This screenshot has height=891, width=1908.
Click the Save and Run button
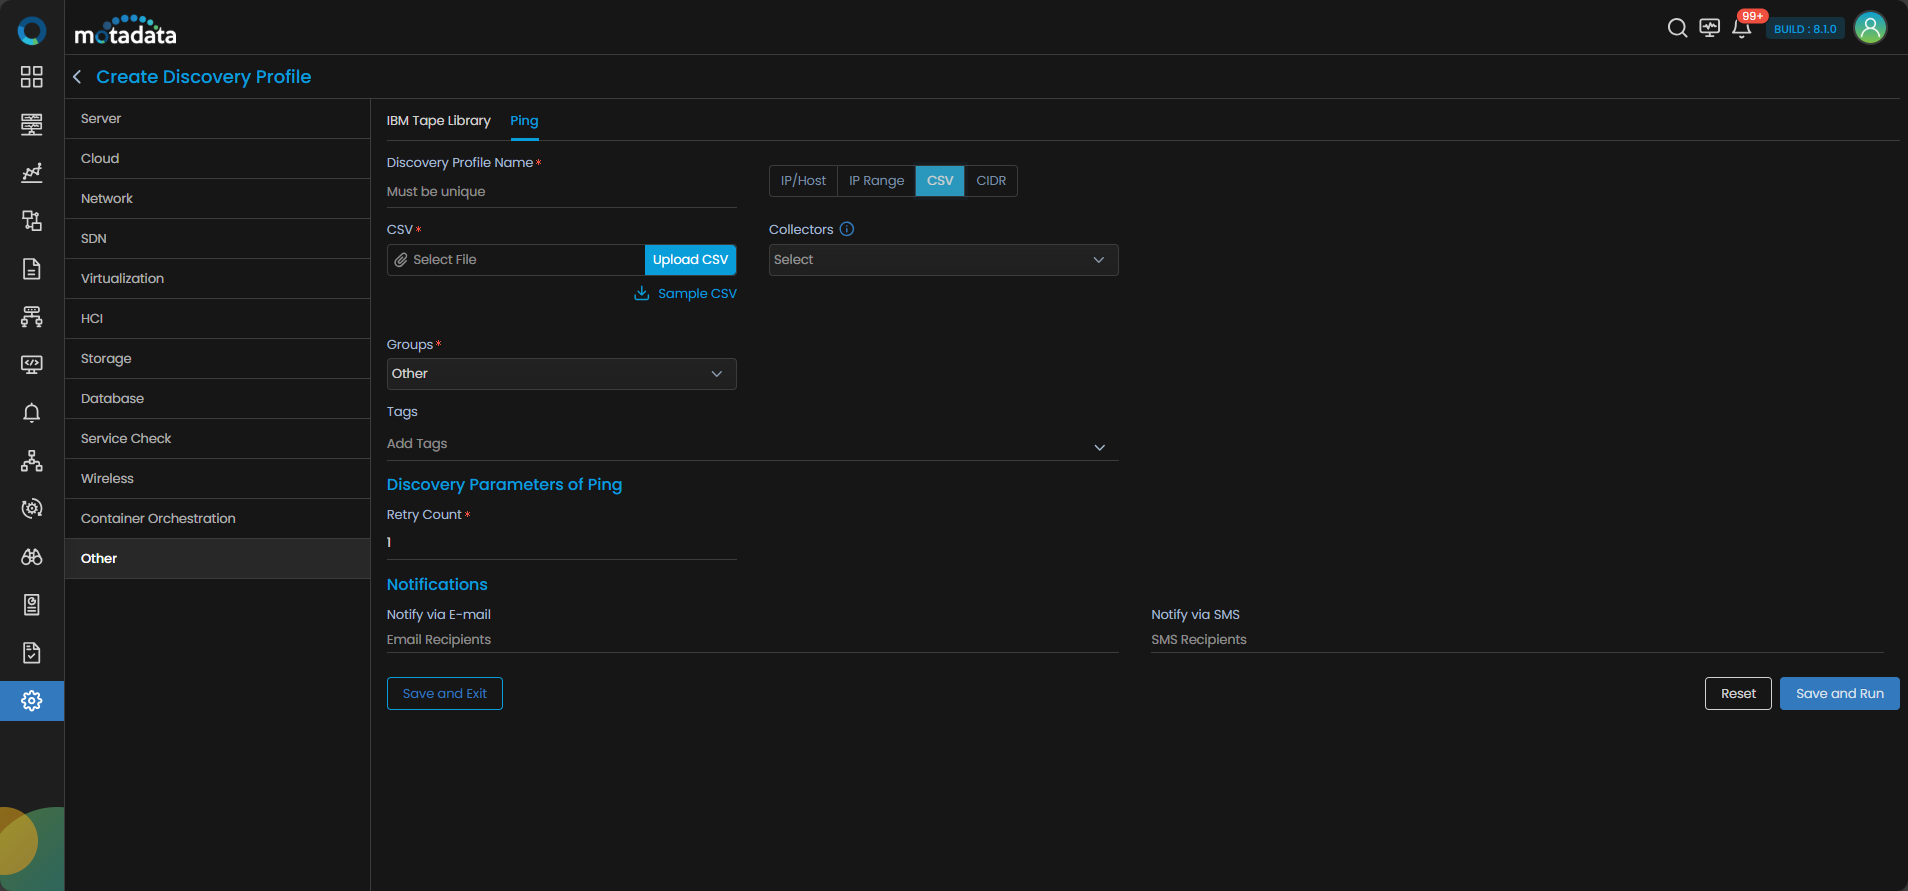pos(1839,694)
